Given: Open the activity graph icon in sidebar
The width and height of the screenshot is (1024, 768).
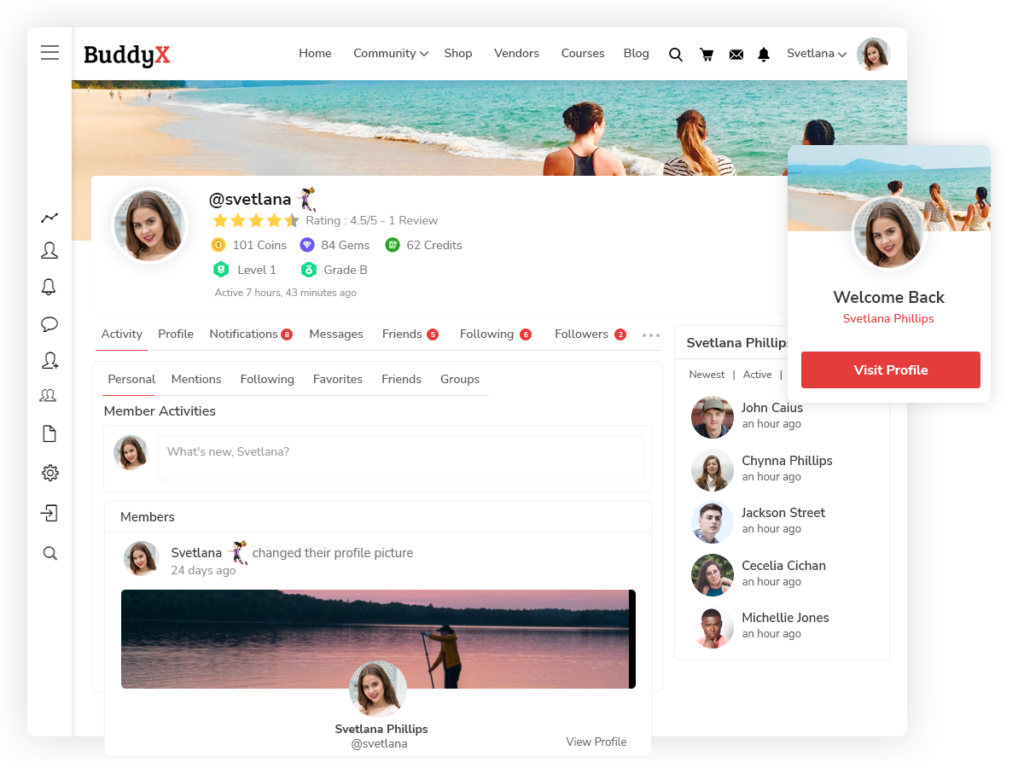Looking at the screenshot, I should tap(49, 217).
